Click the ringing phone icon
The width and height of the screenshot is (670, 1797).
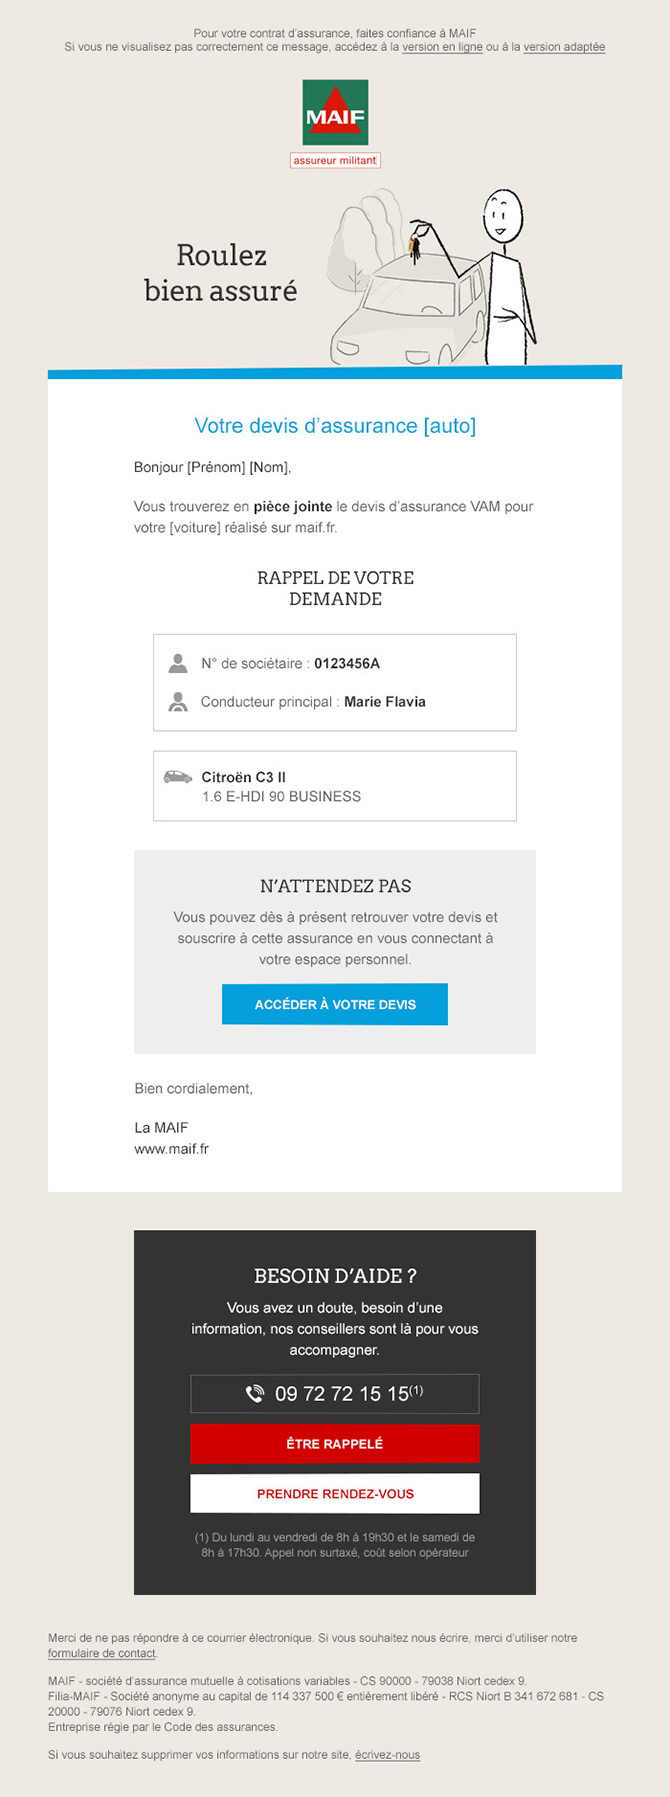[255, 1393]
